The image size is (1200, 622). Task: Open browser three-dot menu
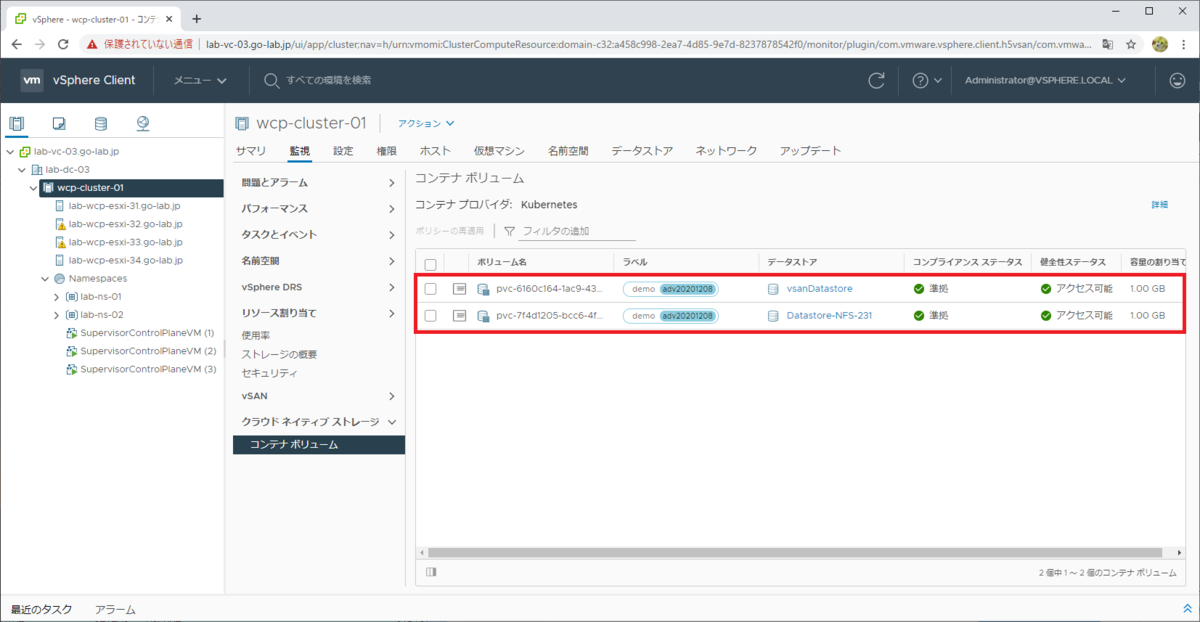(x=1185, y=44)
